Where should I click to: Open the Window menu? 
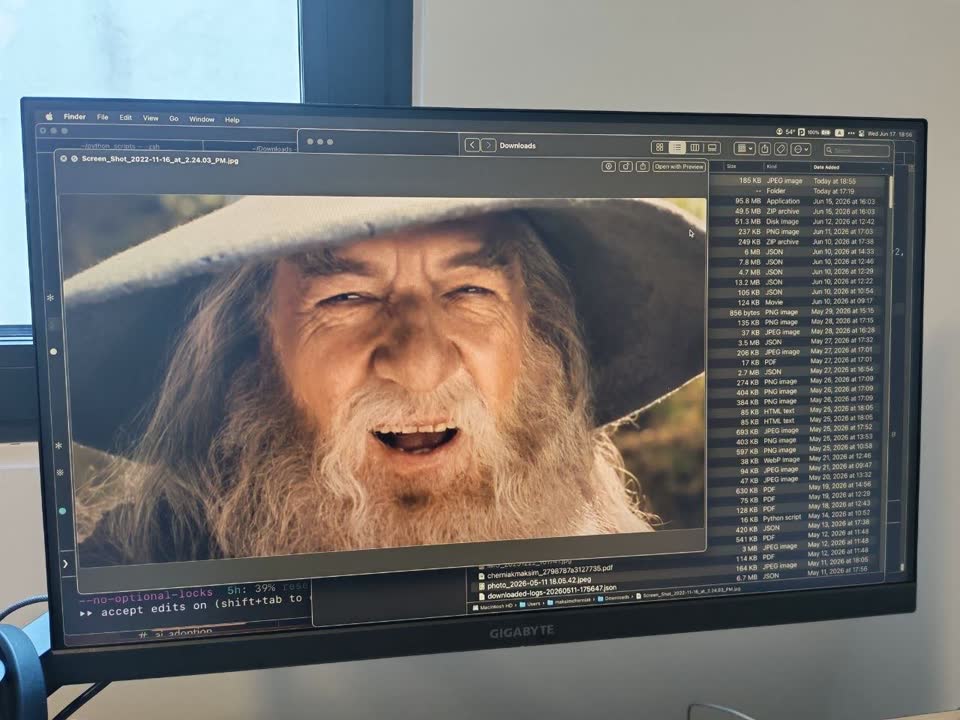click(201, 119)
